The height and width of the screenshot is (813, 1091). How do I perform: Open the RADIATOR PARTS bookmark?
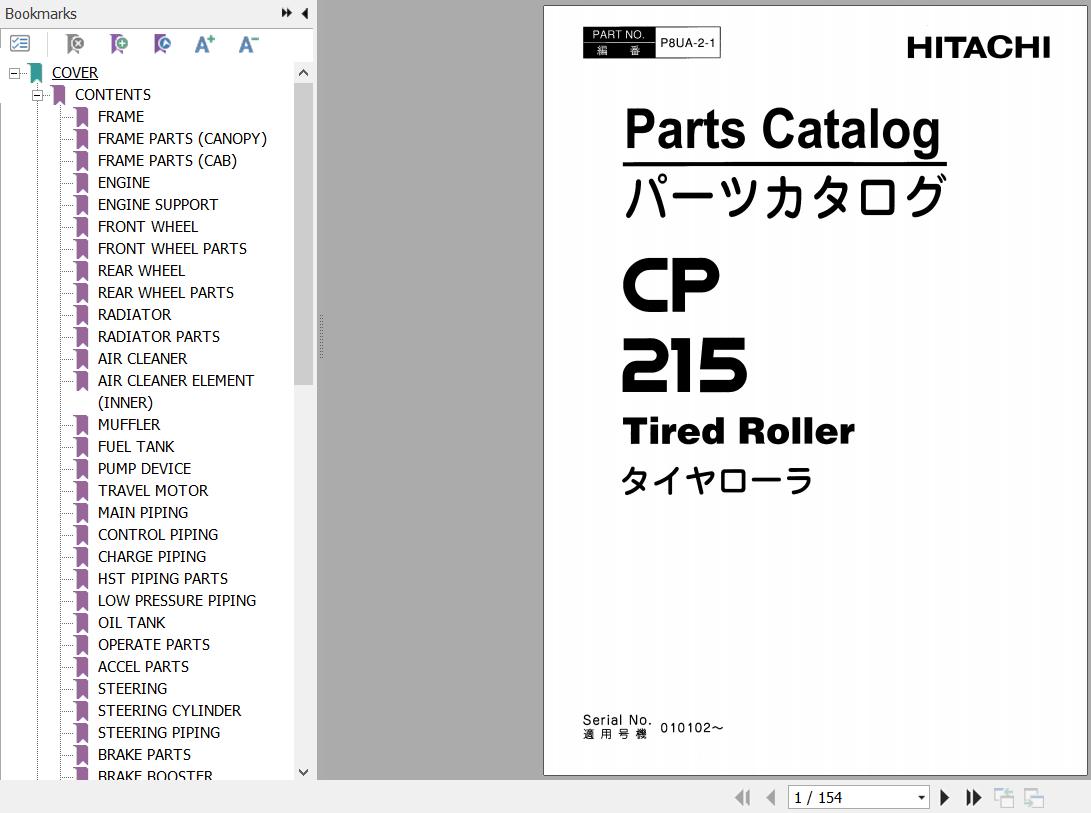[x=158, y=337]
